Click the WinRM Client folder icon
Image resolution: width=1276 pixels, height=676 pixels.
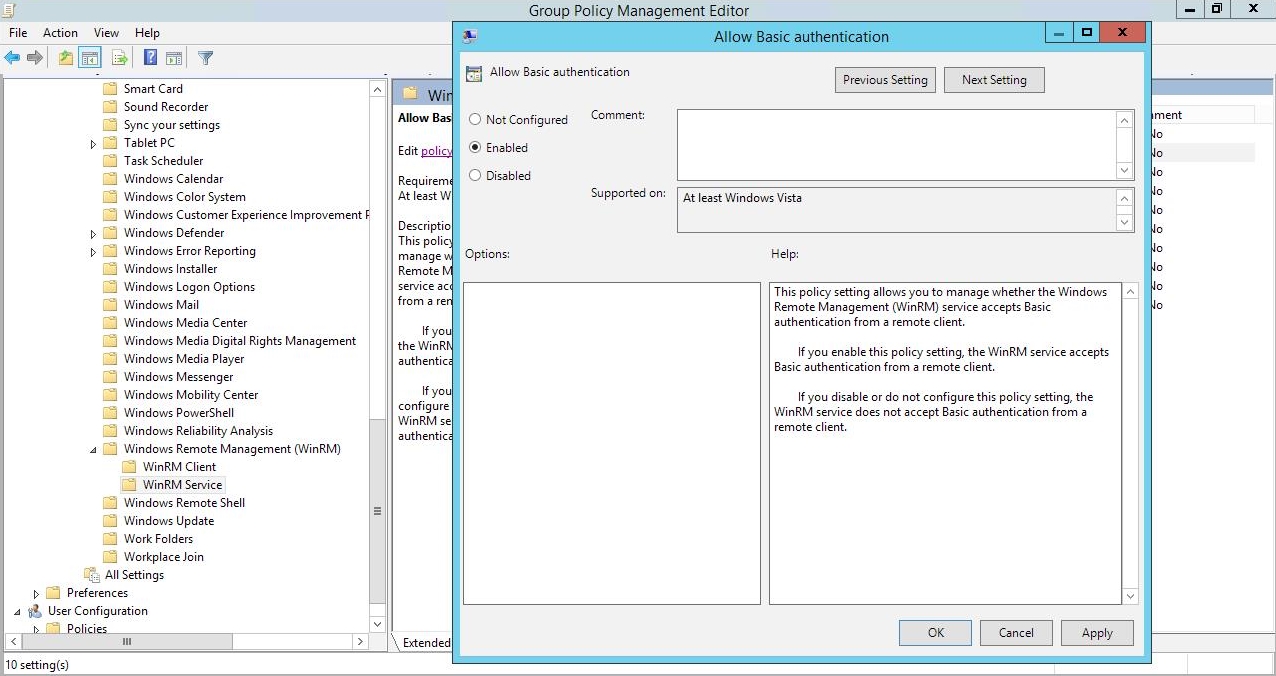129,467
